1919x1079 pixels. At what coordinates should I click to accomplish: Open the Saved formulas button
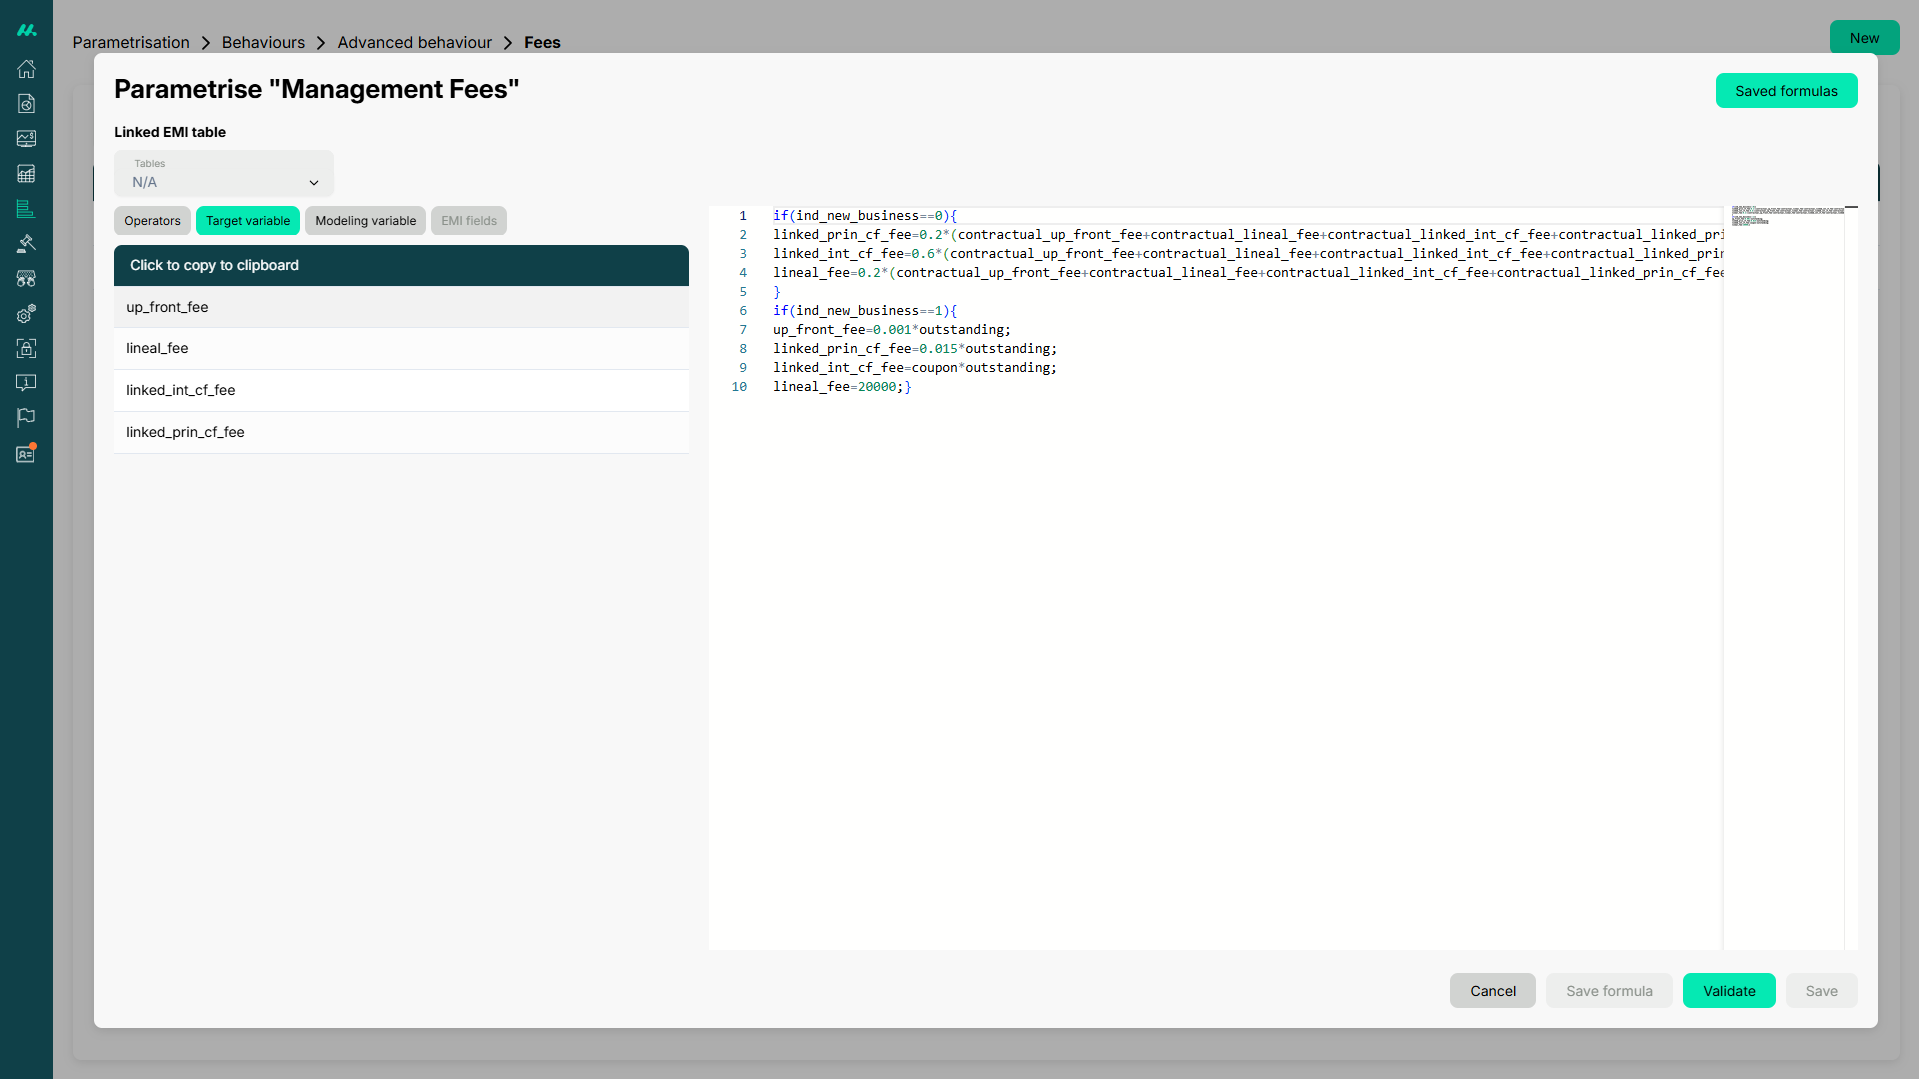point(1786,91)
